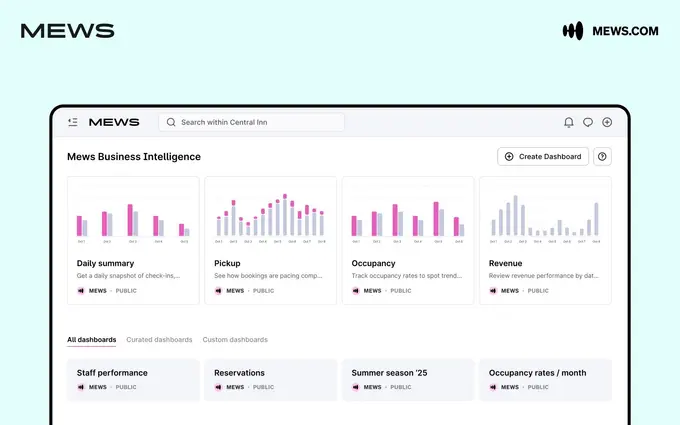Open notifications bell icon

[569, 122]
